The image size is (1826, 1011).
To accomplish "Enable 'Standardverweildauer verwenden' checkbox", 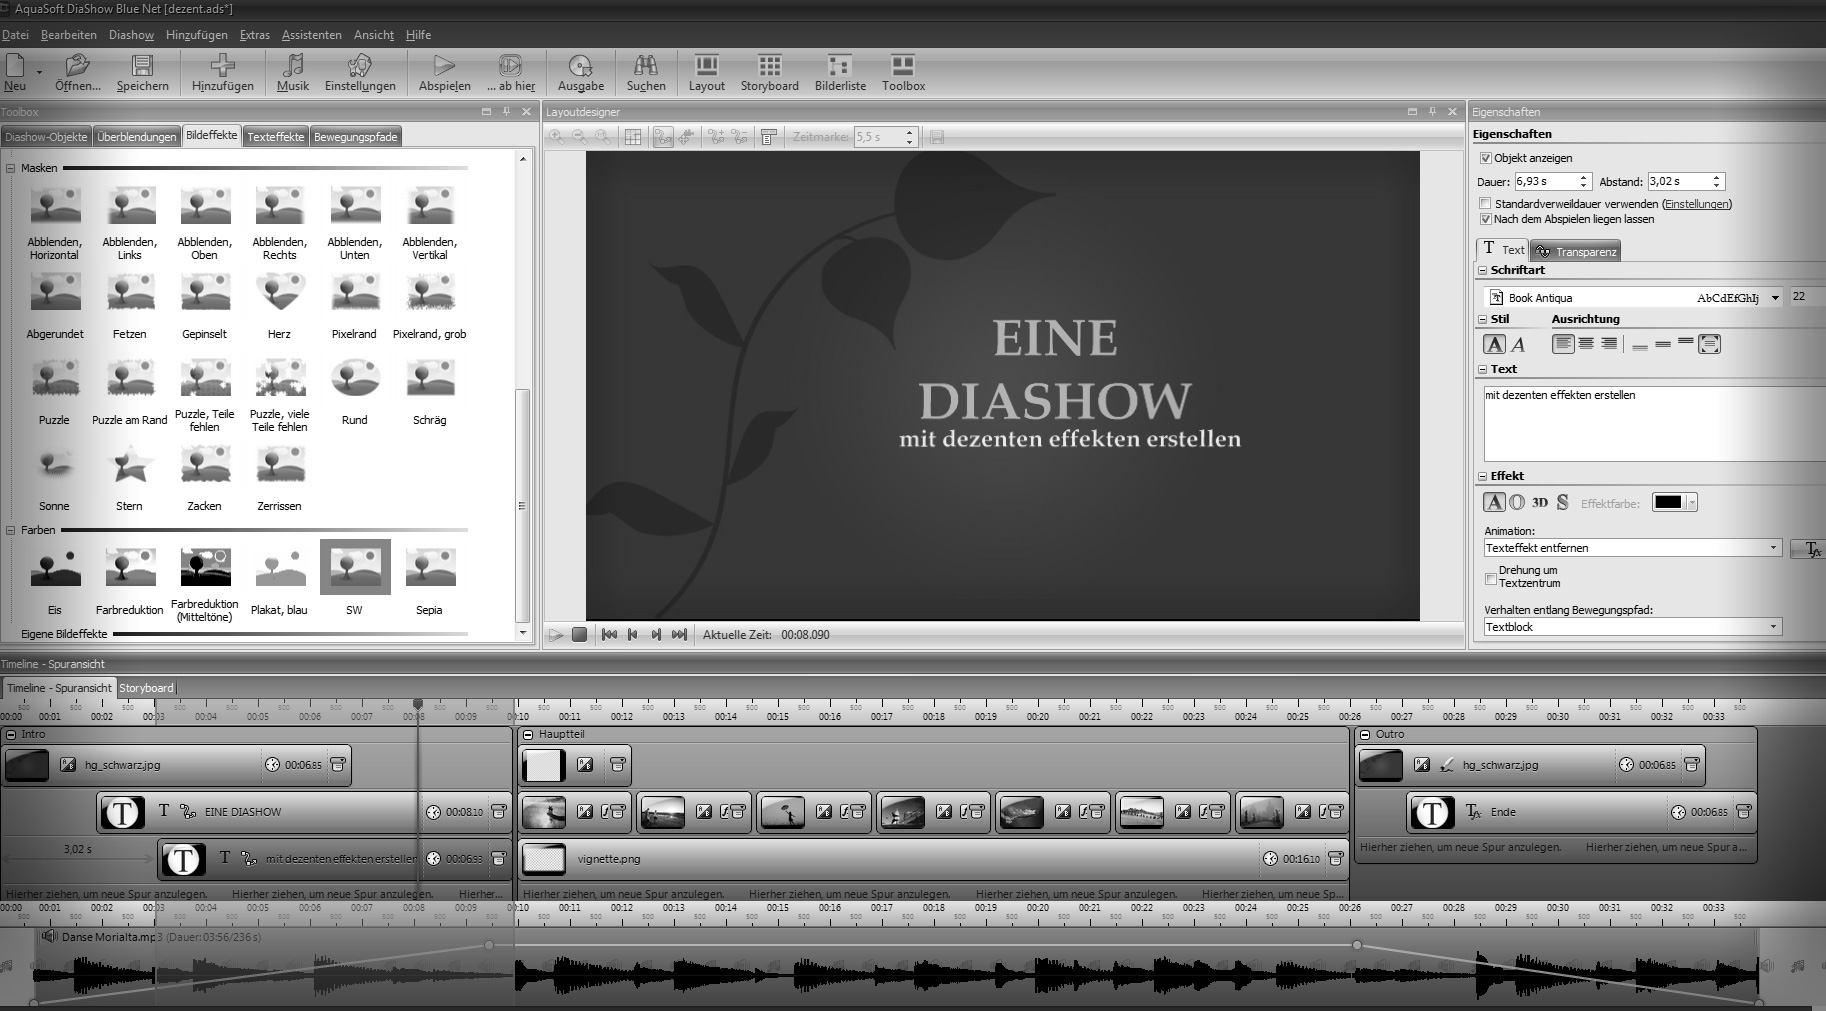I will pyautogui.click(x=1486, y=204).
